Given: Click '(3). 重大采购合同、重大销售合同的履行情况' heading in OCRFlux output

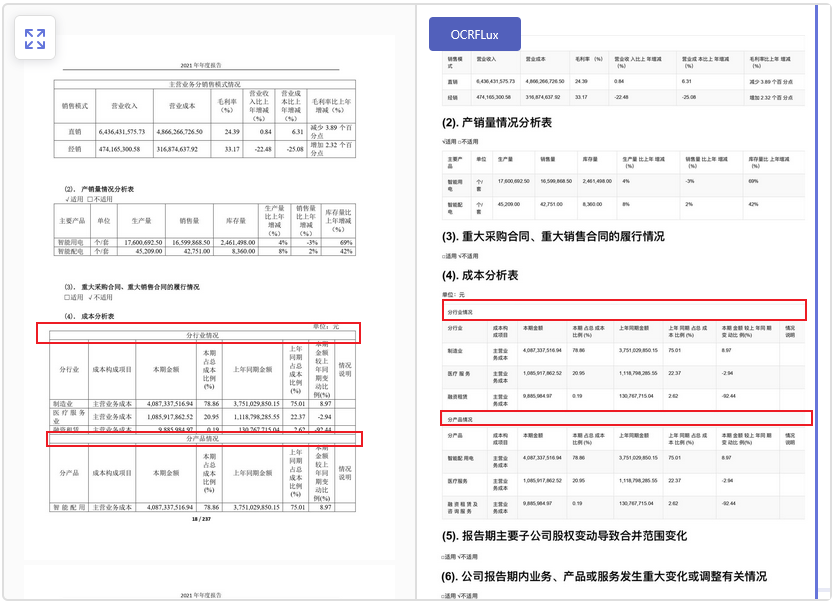Looking at the screenshot, I should point(553,237).
